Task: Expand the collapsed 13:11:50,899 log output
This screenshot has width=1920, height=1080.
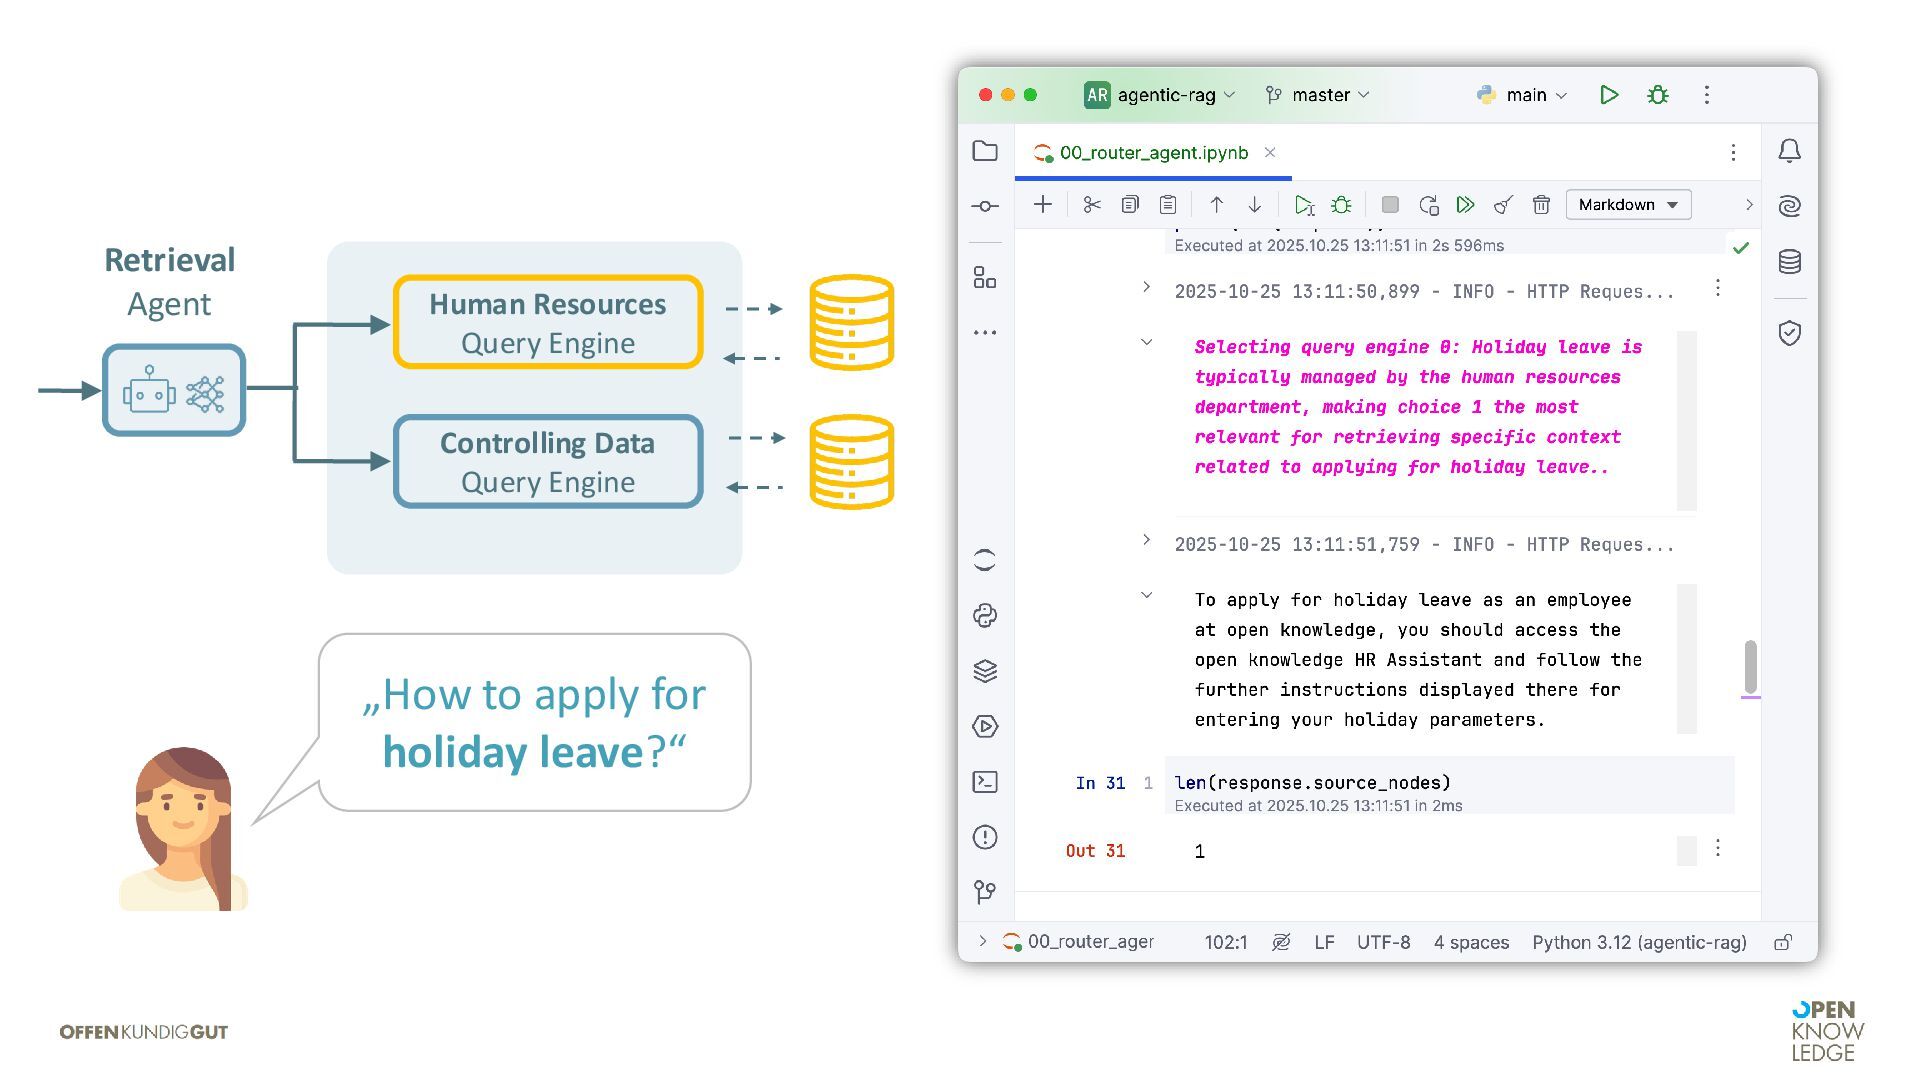Action: click(x=1146, y=288)
